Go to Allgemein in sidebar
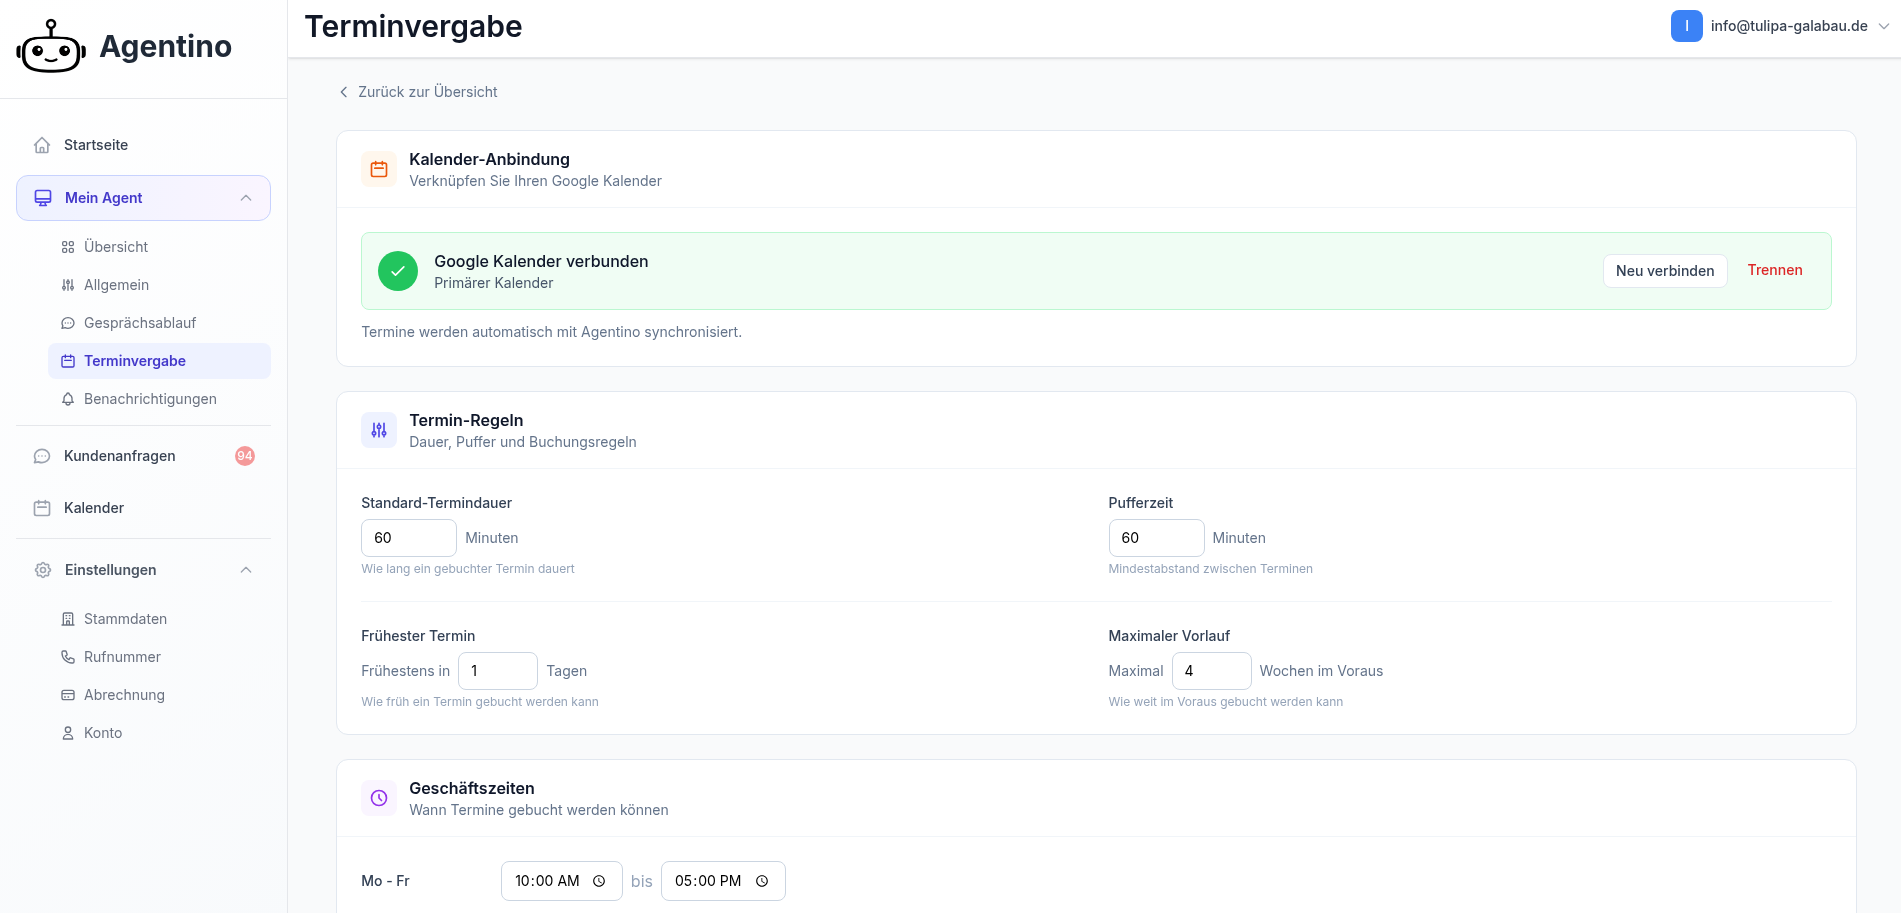 point(116,285)
